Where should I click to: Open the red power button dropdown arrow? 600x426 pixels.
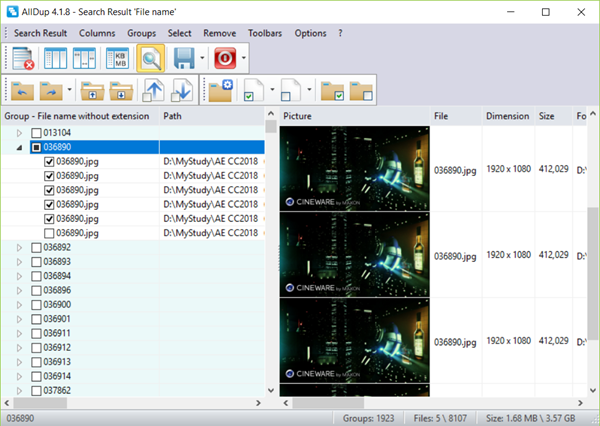click(243, 58)
